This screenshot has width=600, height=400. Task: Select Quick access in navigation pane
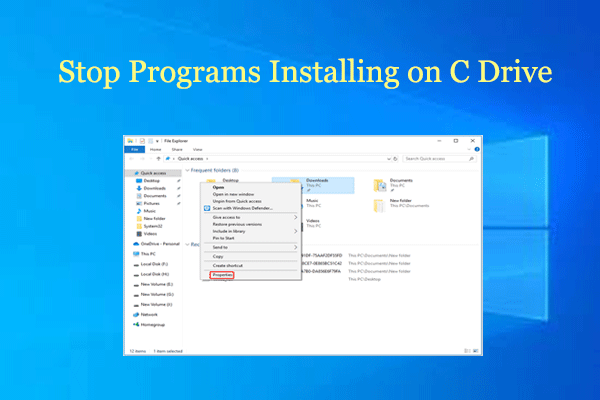(153, 173)
